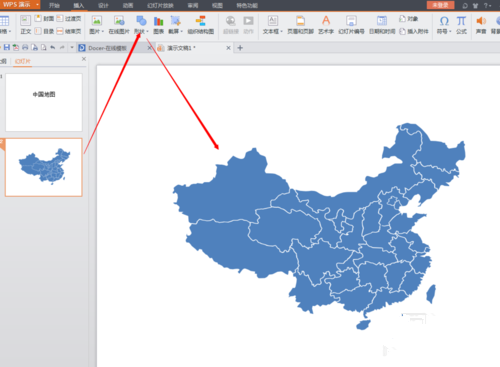
Task: Undo the last action
Action: click(53, 48)
